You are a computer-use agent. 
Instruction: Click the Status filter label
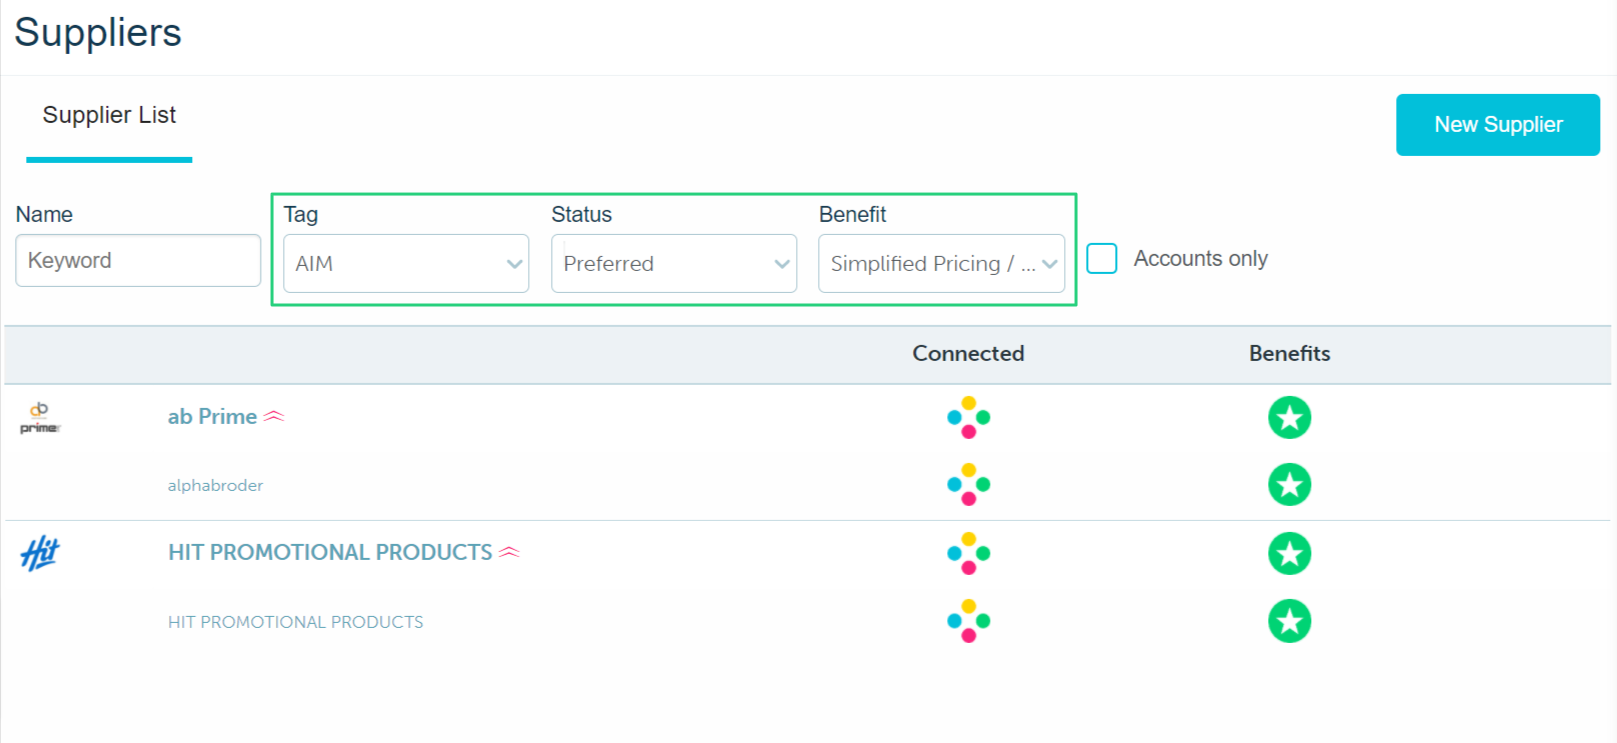[582, 214]
